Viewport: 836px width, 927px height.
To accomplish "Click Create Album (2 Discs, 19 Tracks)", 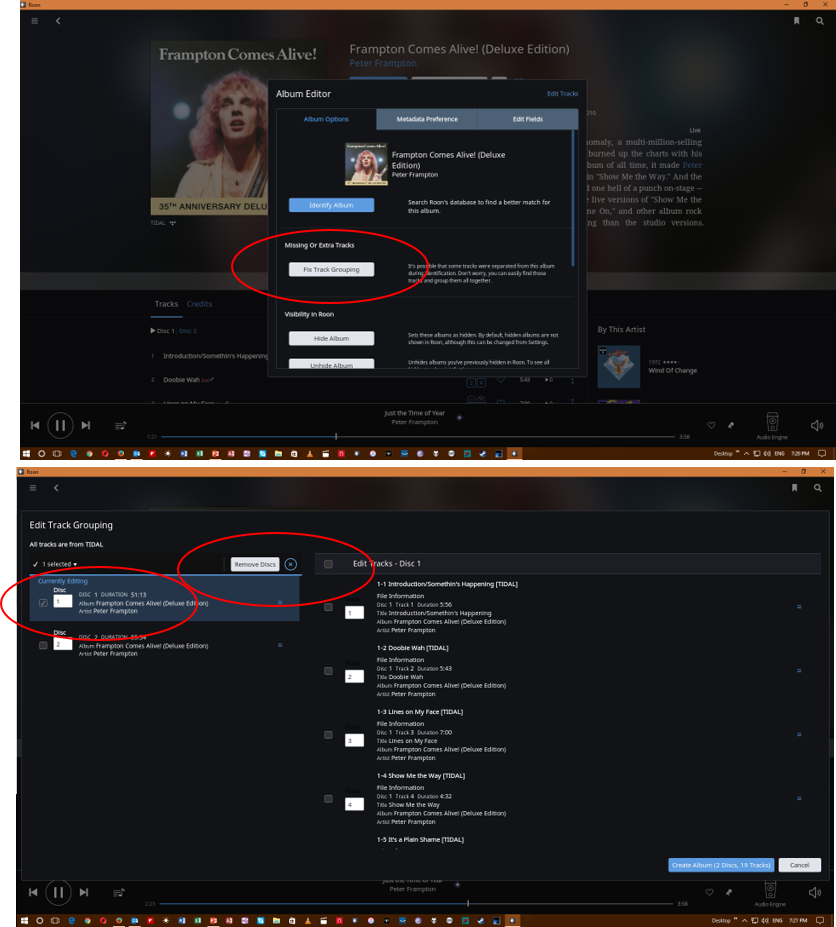I will [x=721, y=865].
